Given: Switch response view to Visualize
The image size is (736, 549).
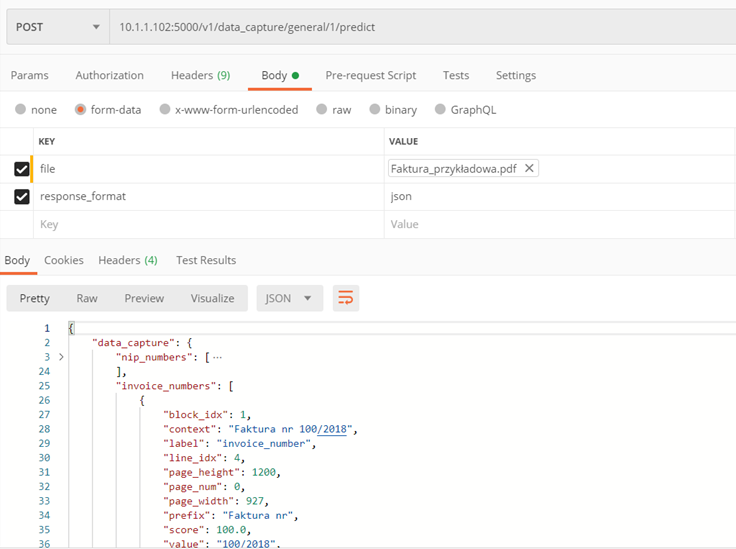Looking at the screenshot, I should [212, 298].
